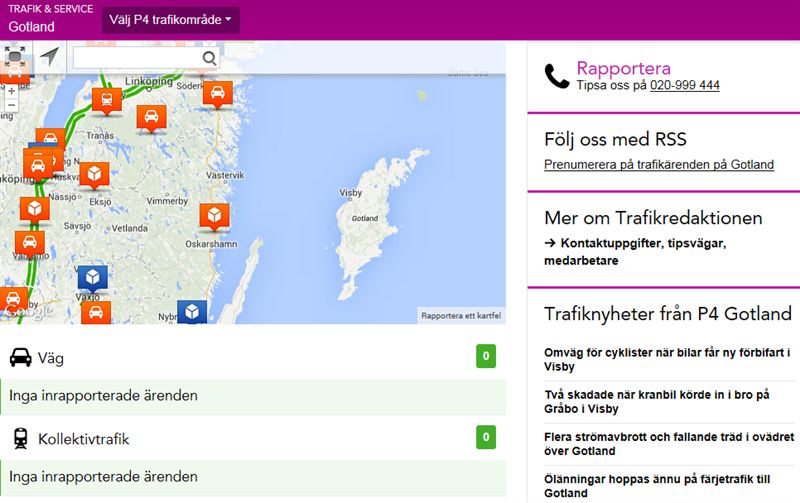Click the map zoom out minus button
The image size is (800, 503).
click(11, 105)
